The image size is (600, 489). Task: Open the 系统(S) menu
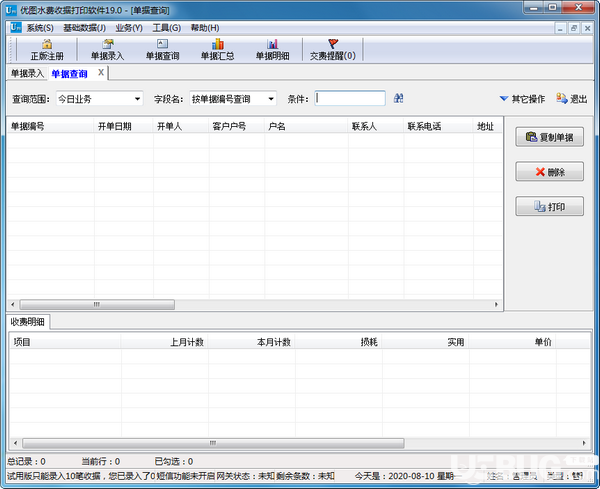pyautogui.click(x=40, y=28)
